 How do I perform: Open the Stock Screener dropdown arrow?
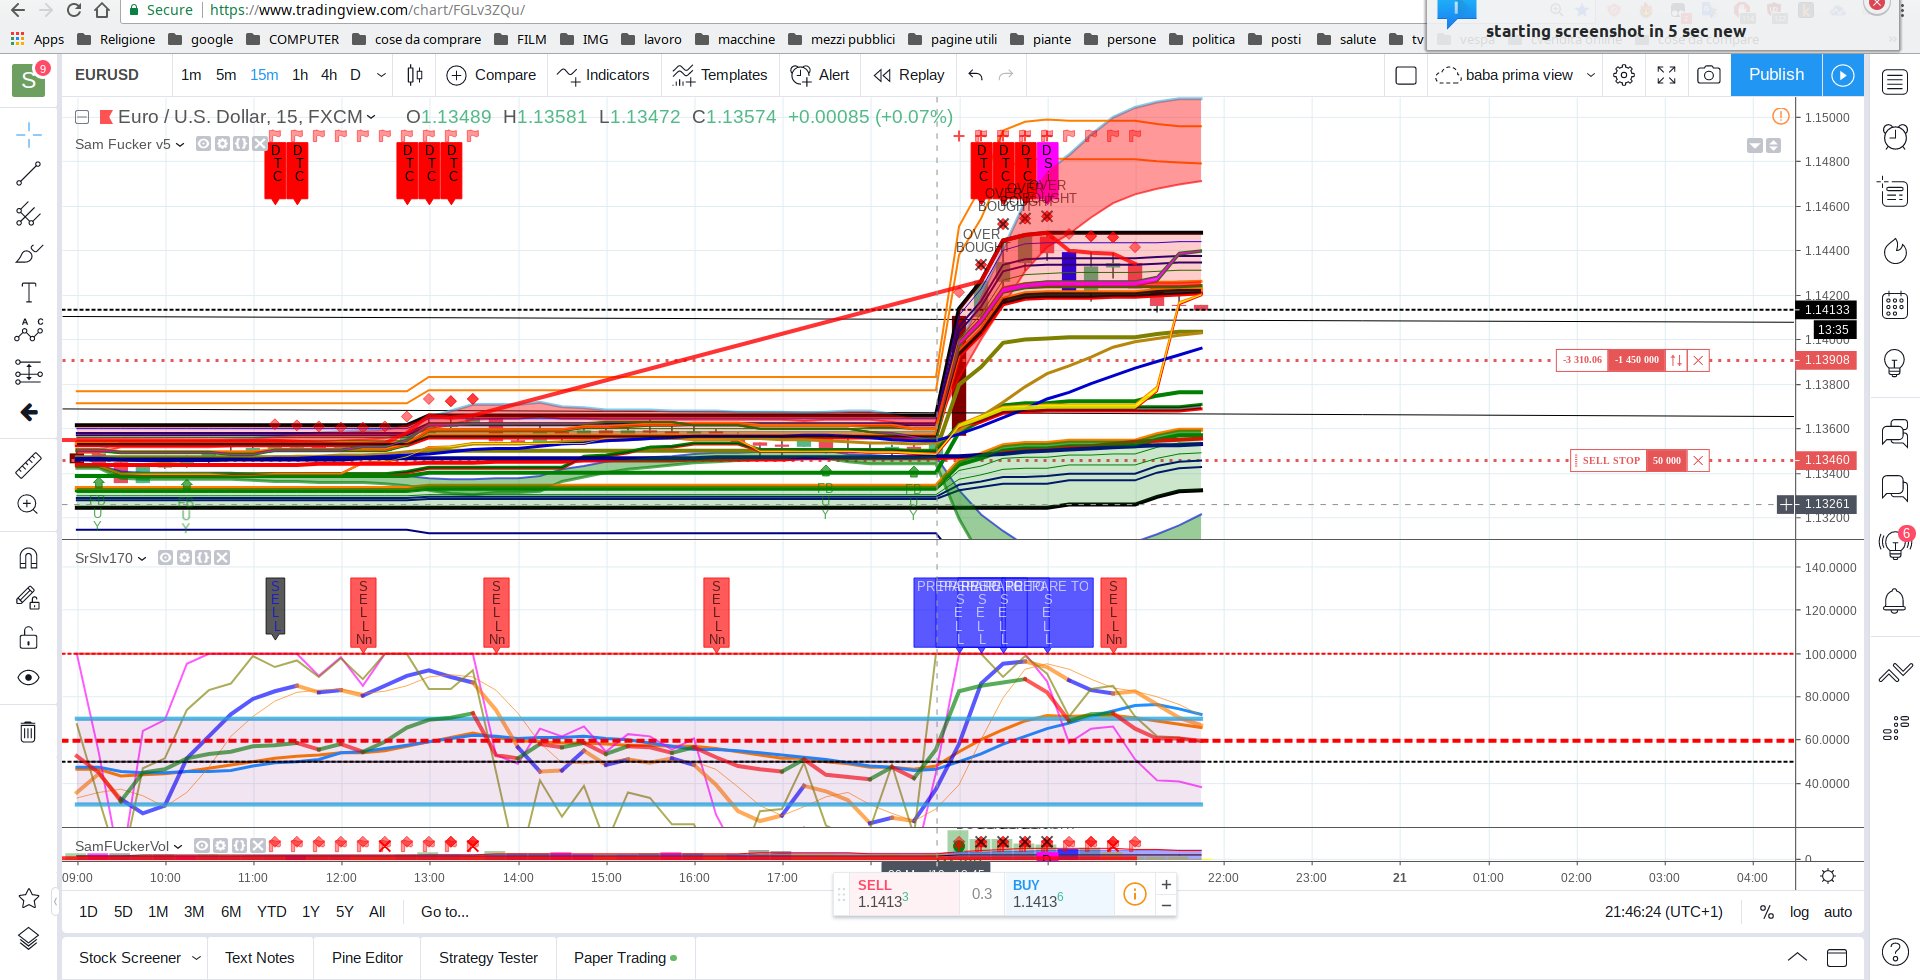pos(196,958)
